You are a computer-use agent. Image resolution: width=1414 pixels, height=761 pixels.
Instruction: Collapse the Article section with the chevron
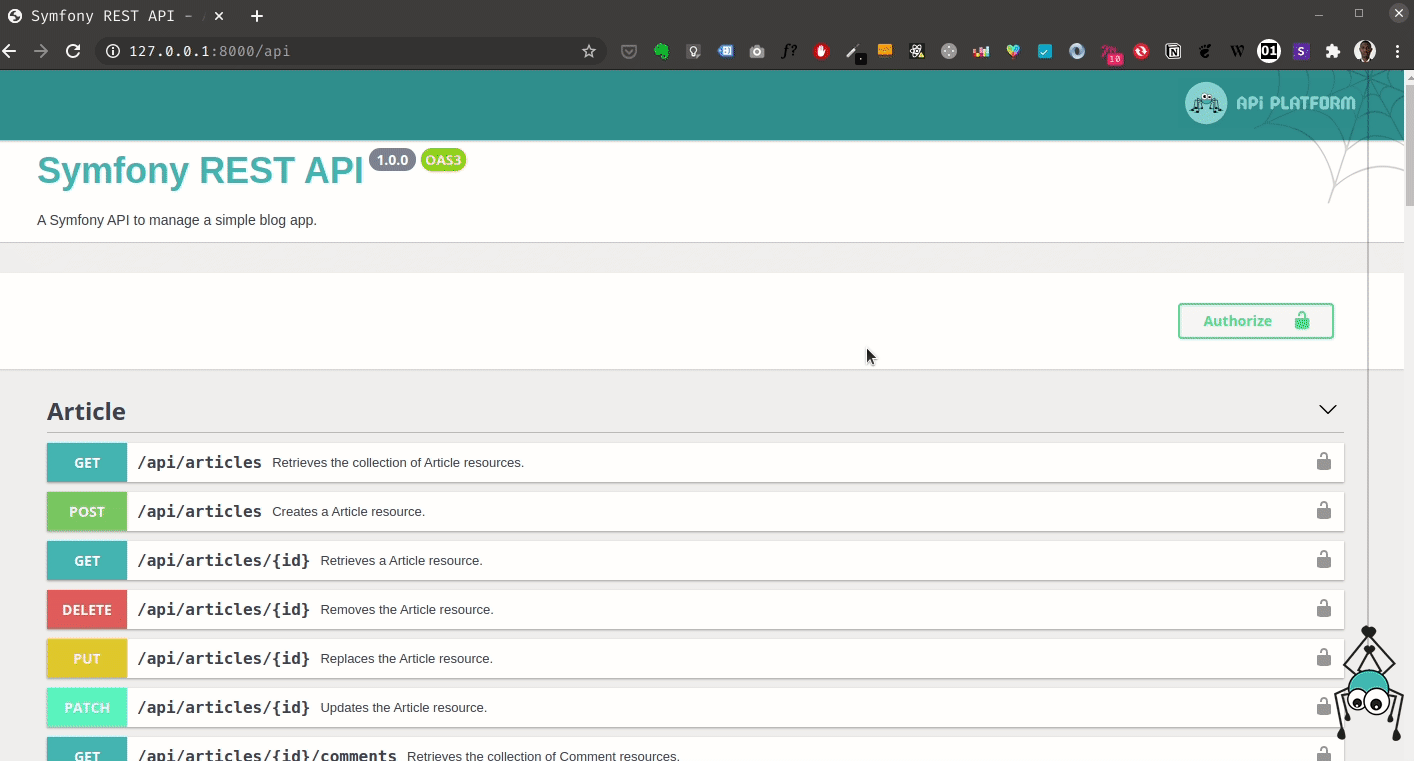[x=1327, y=410]
